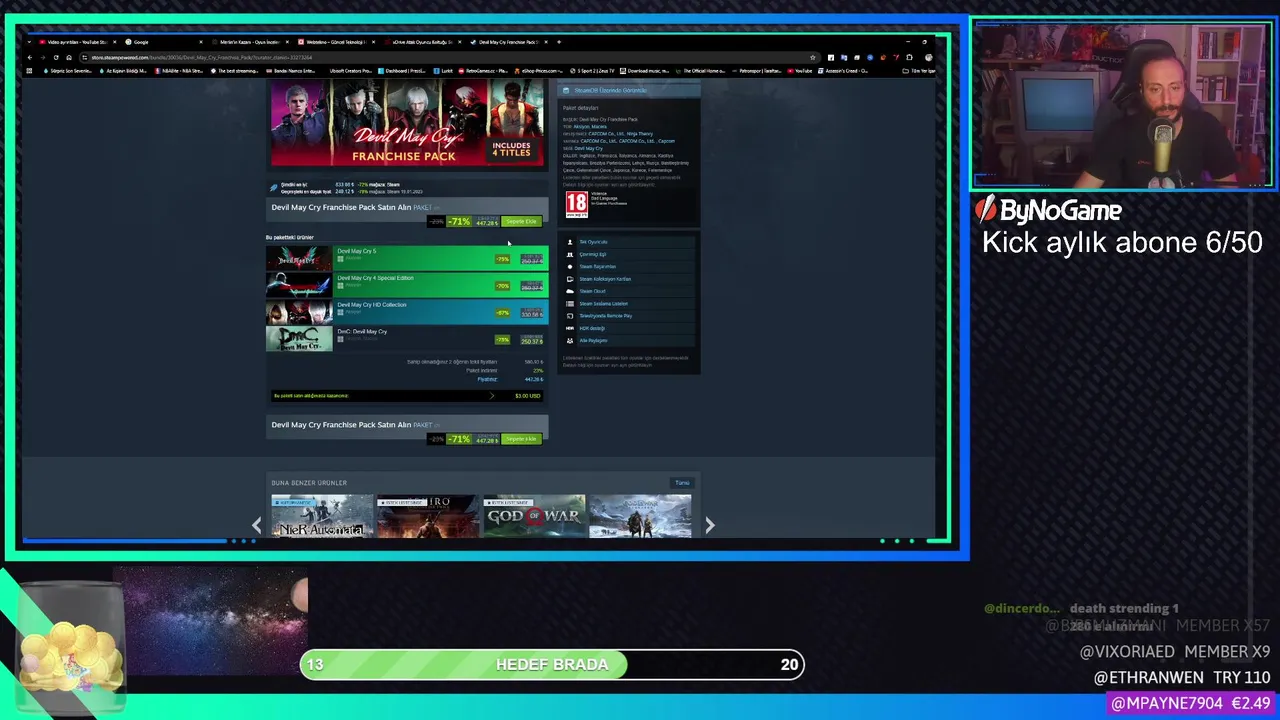
Task: Open the Devil May Cry 5 bundle item
Action: click(x=406, y=258)
